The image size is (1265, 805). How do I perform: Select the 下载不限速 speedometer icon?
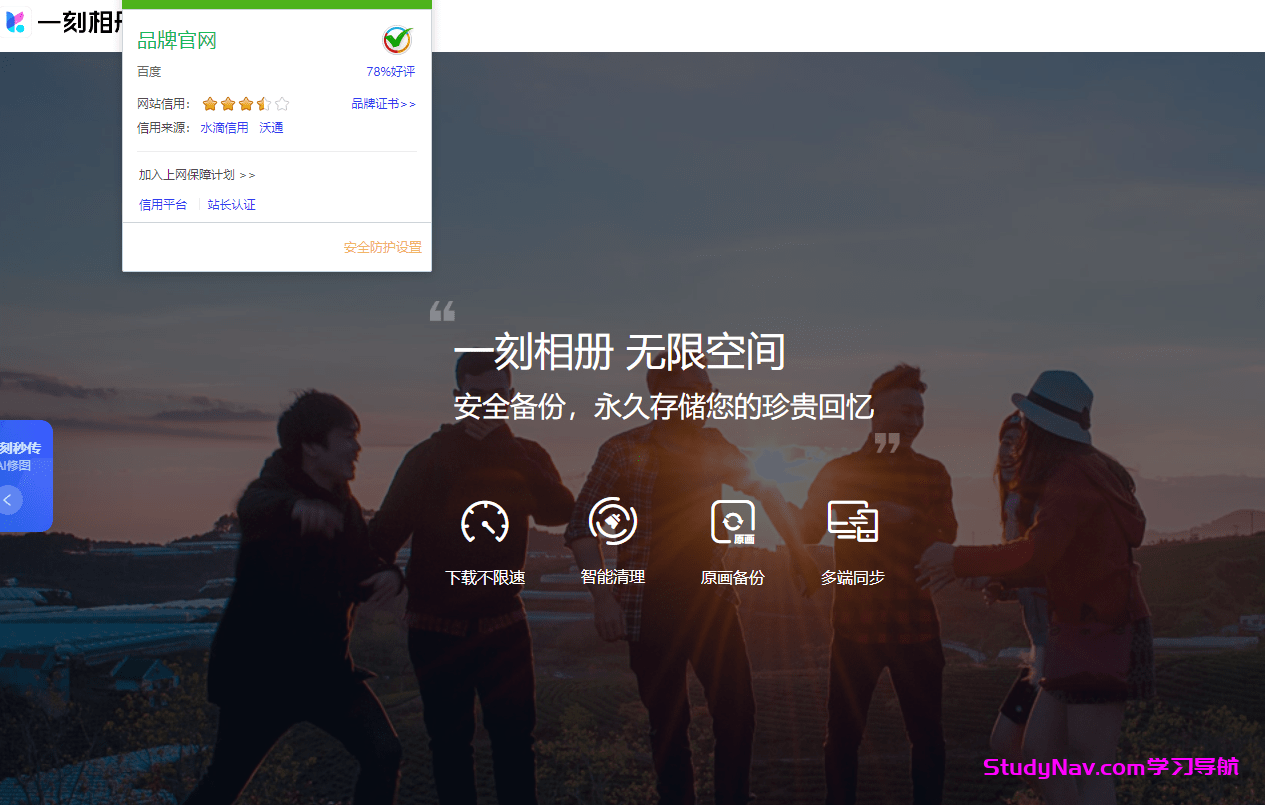point(485,521)
